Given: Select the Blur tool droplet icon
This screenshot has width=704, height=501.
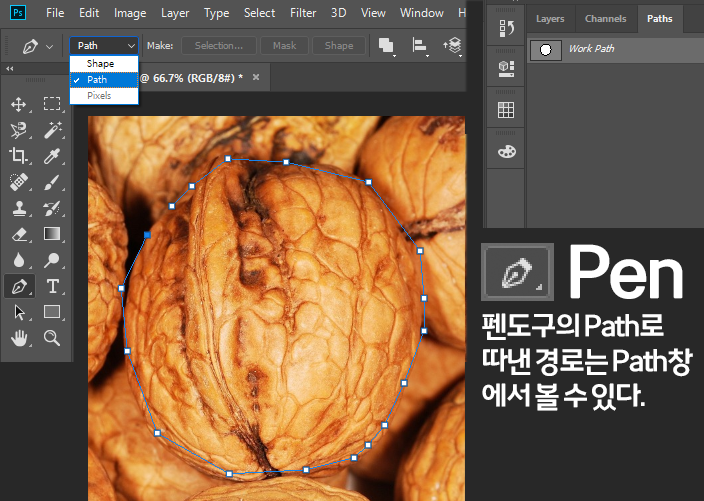Looking at the screenshot, I should [18, 260].
